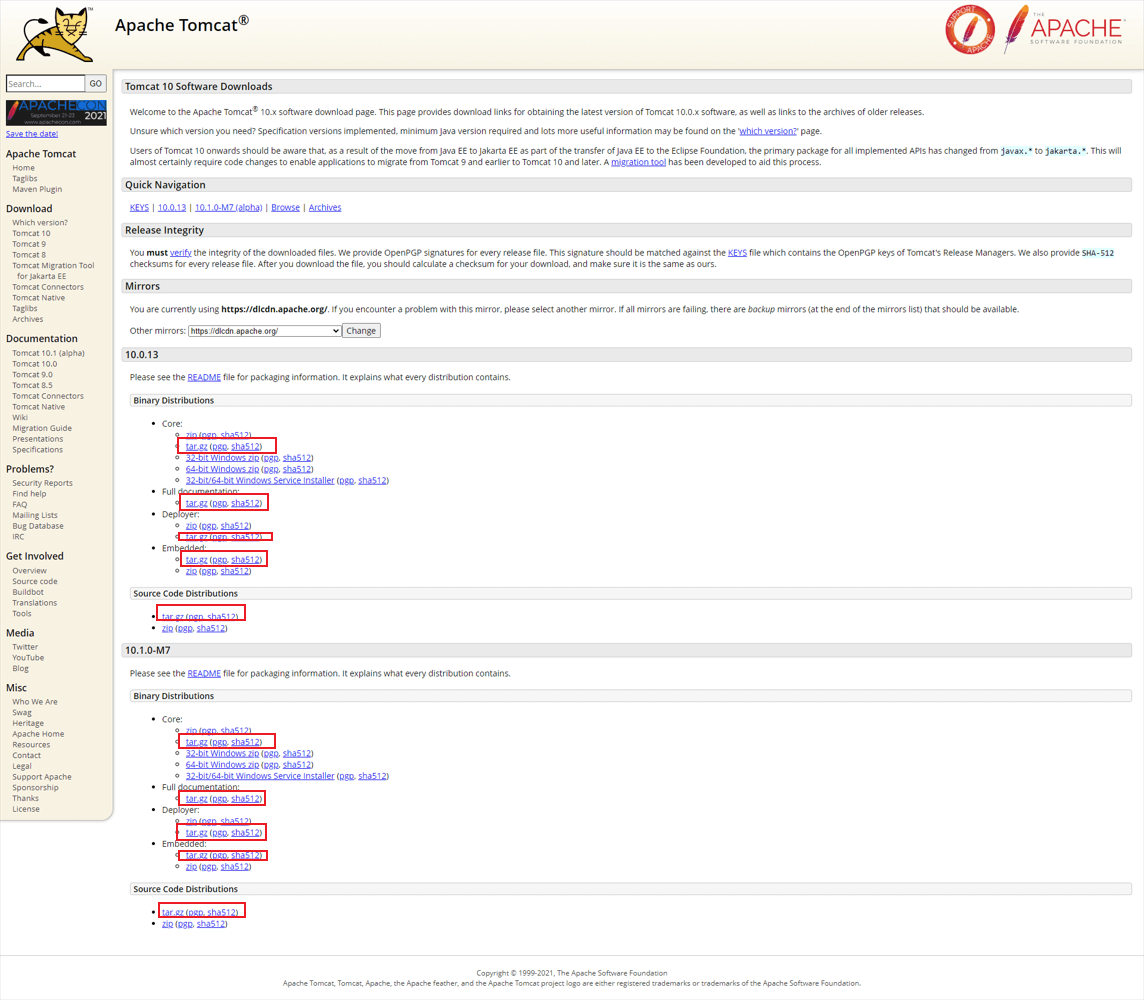Open Presentations sidebar link
The width and height of the screenshot is (1144, 1000).
point(38,439)
